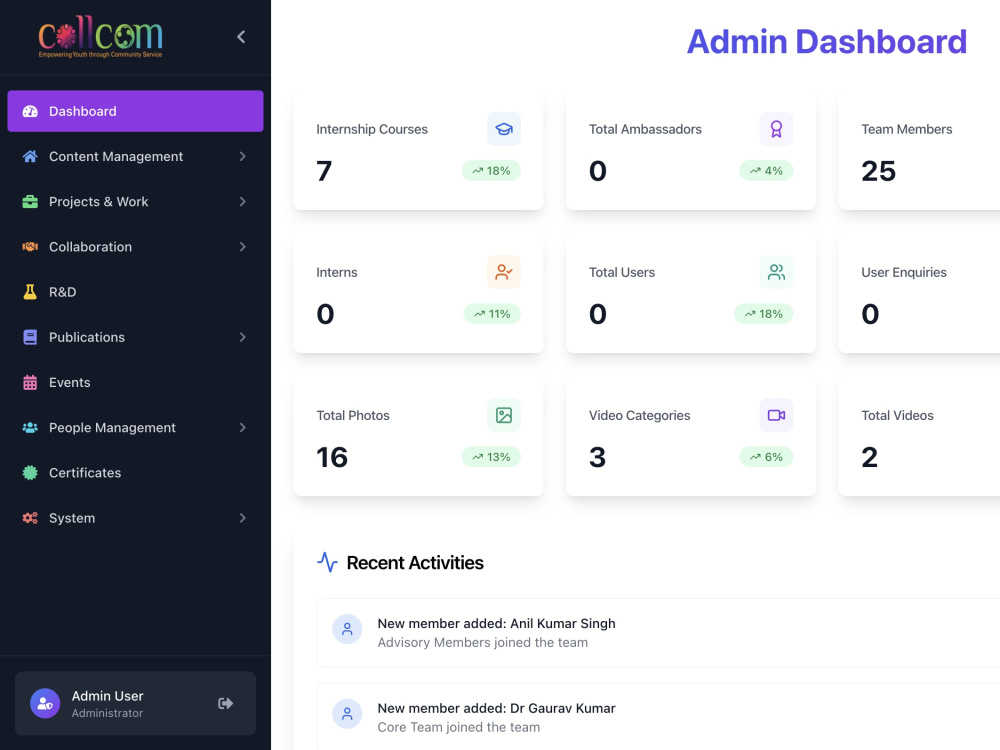The image size is (1000, 750).
Task: Open the Team Members card title
Action: click(906, 129)
